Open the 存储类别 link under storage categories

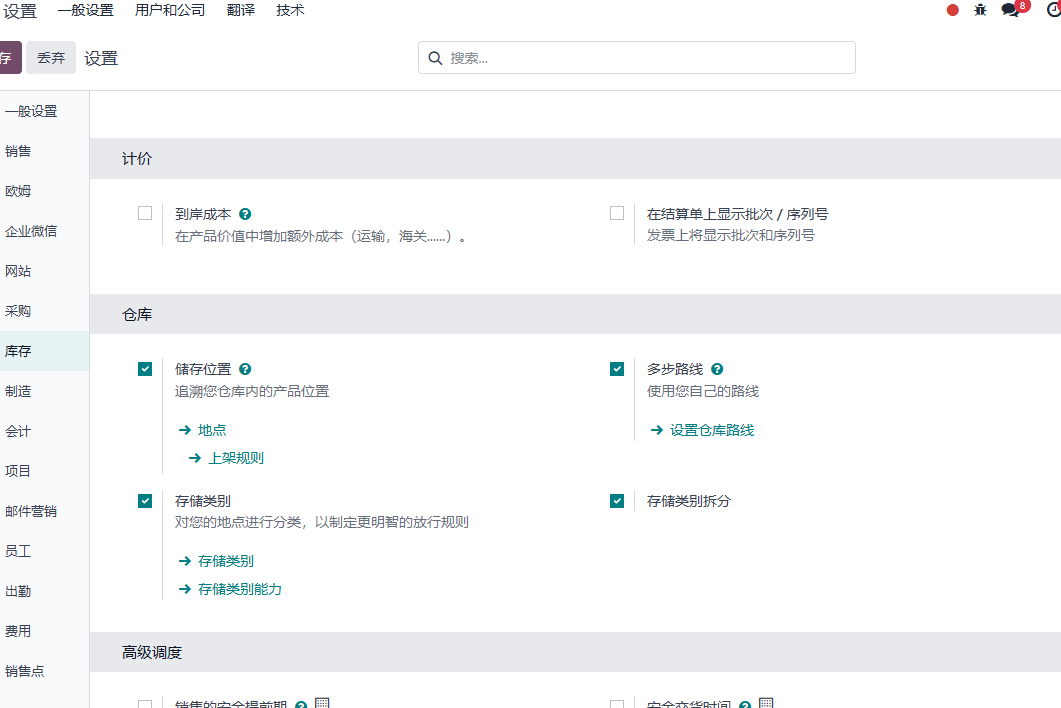click(x=225, y=561)
